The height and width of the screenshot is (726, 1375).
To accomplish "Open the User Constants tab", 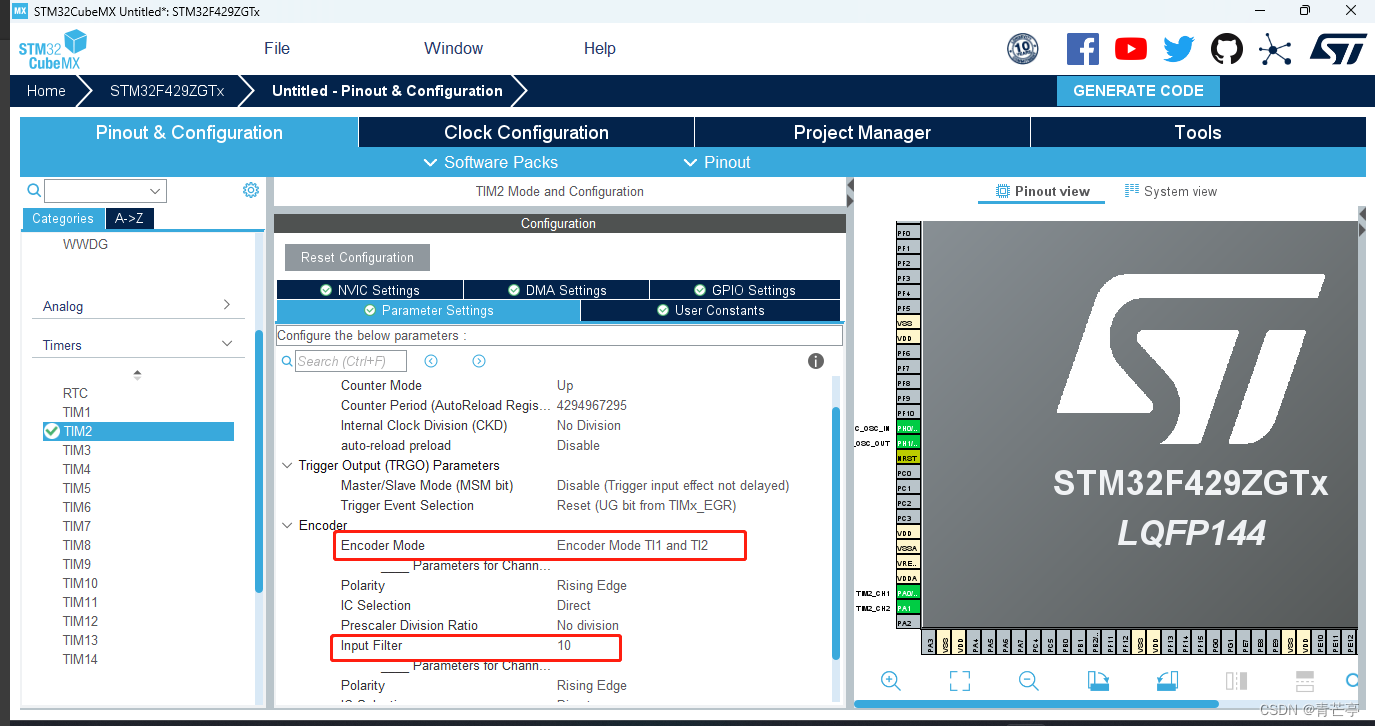I will [710, 311].
